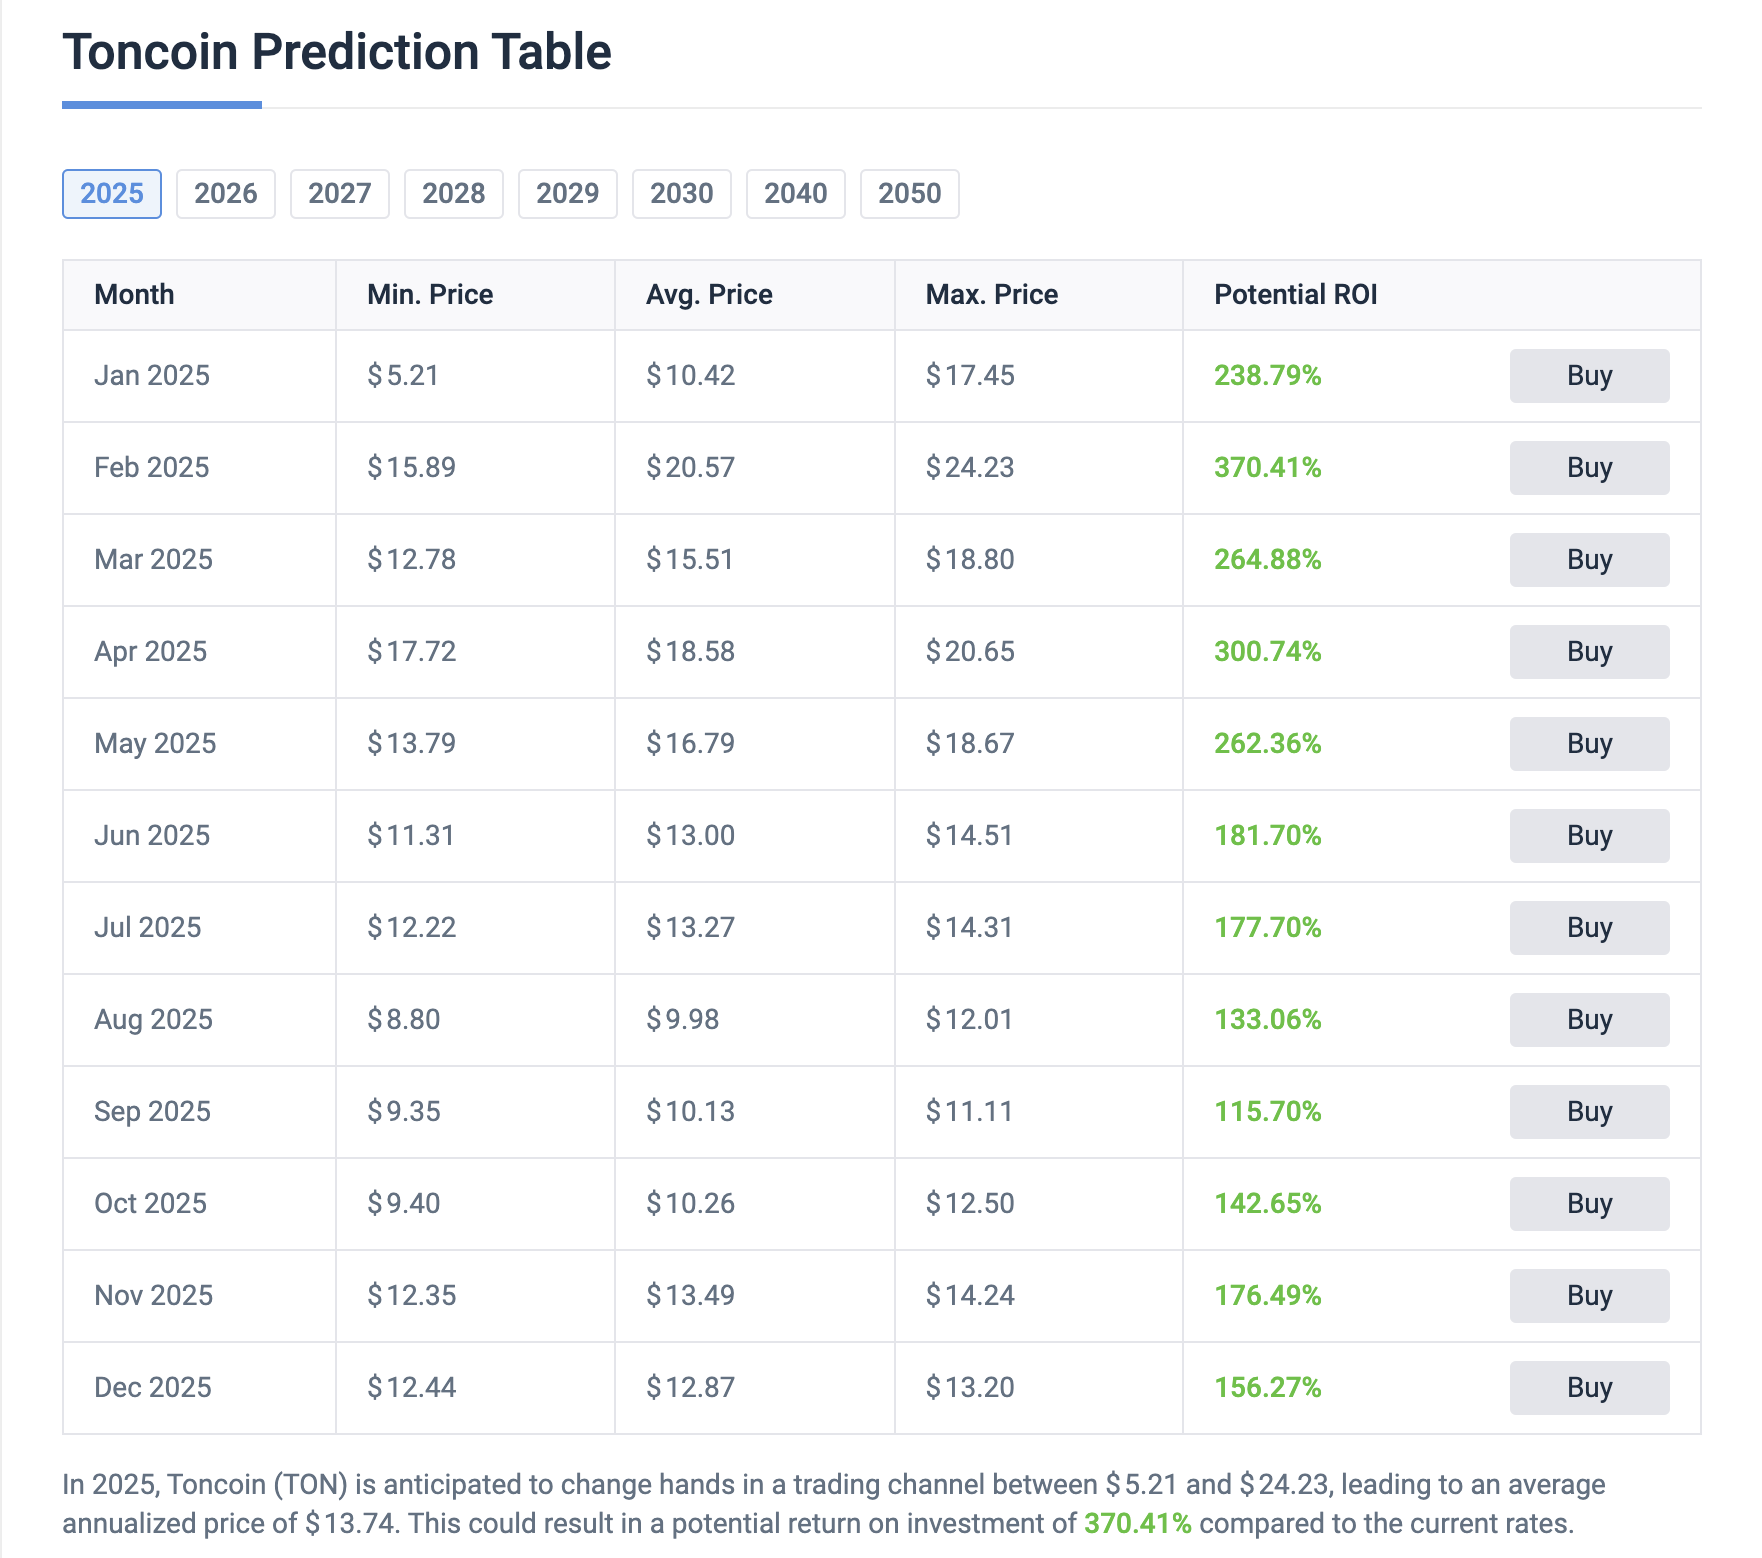1762x1558 pixels.
Task: Switch to the 2029 tab
Action: 568,193
